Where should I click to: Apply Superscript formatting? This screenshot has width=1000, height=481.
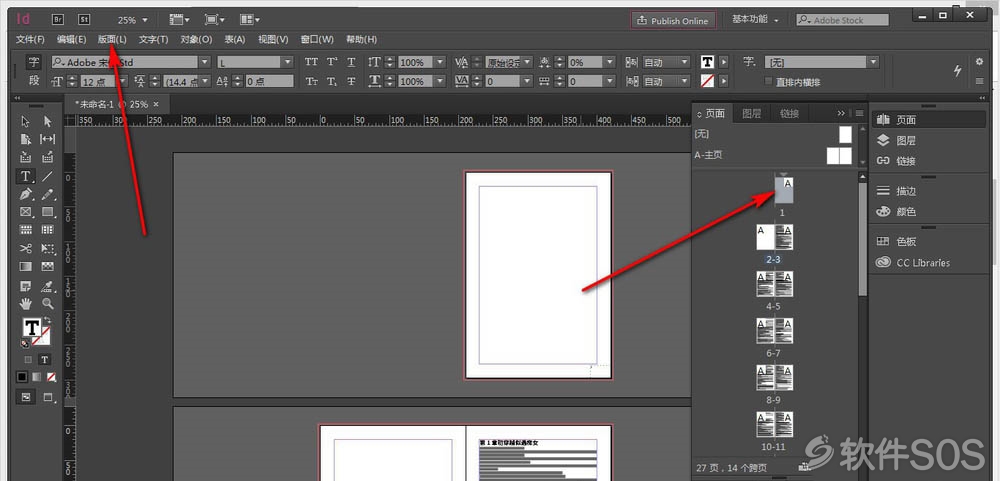coord(332,63)
